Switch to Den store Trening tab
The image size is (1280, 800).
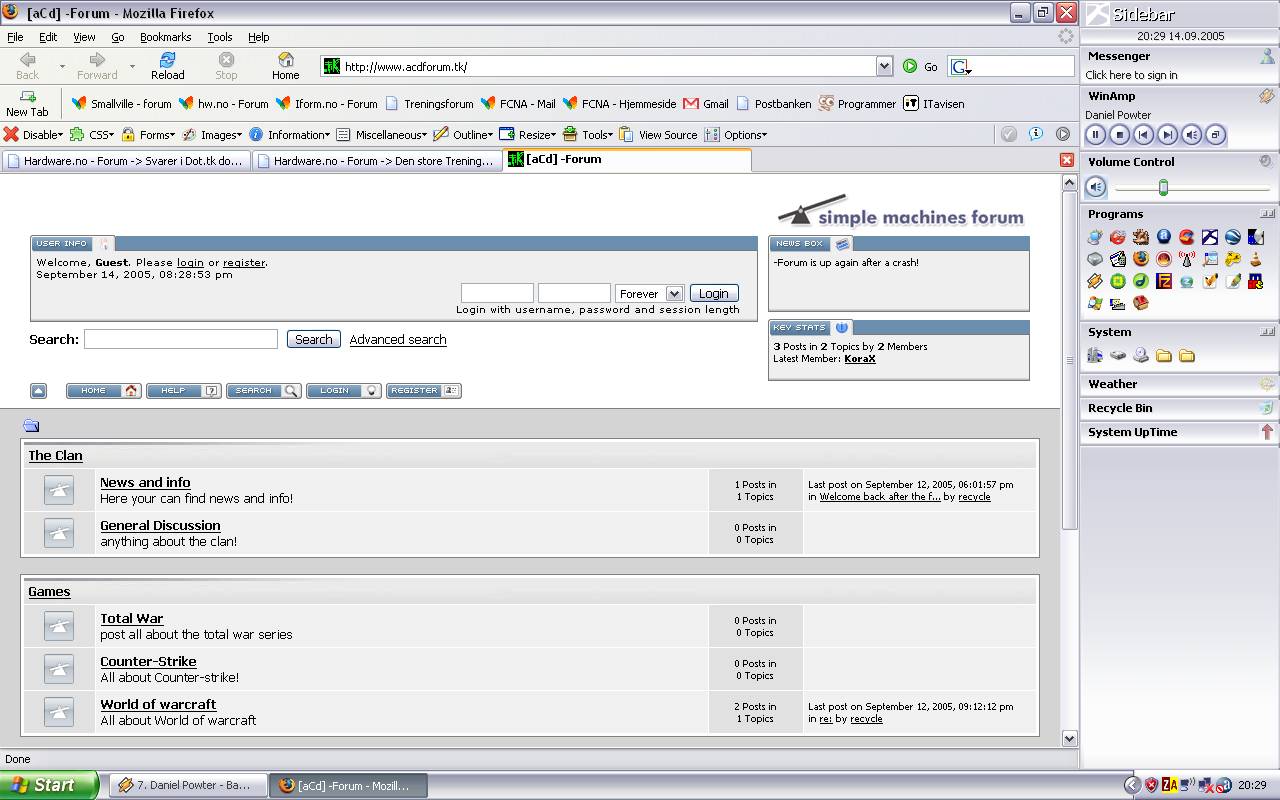[376, 161]
